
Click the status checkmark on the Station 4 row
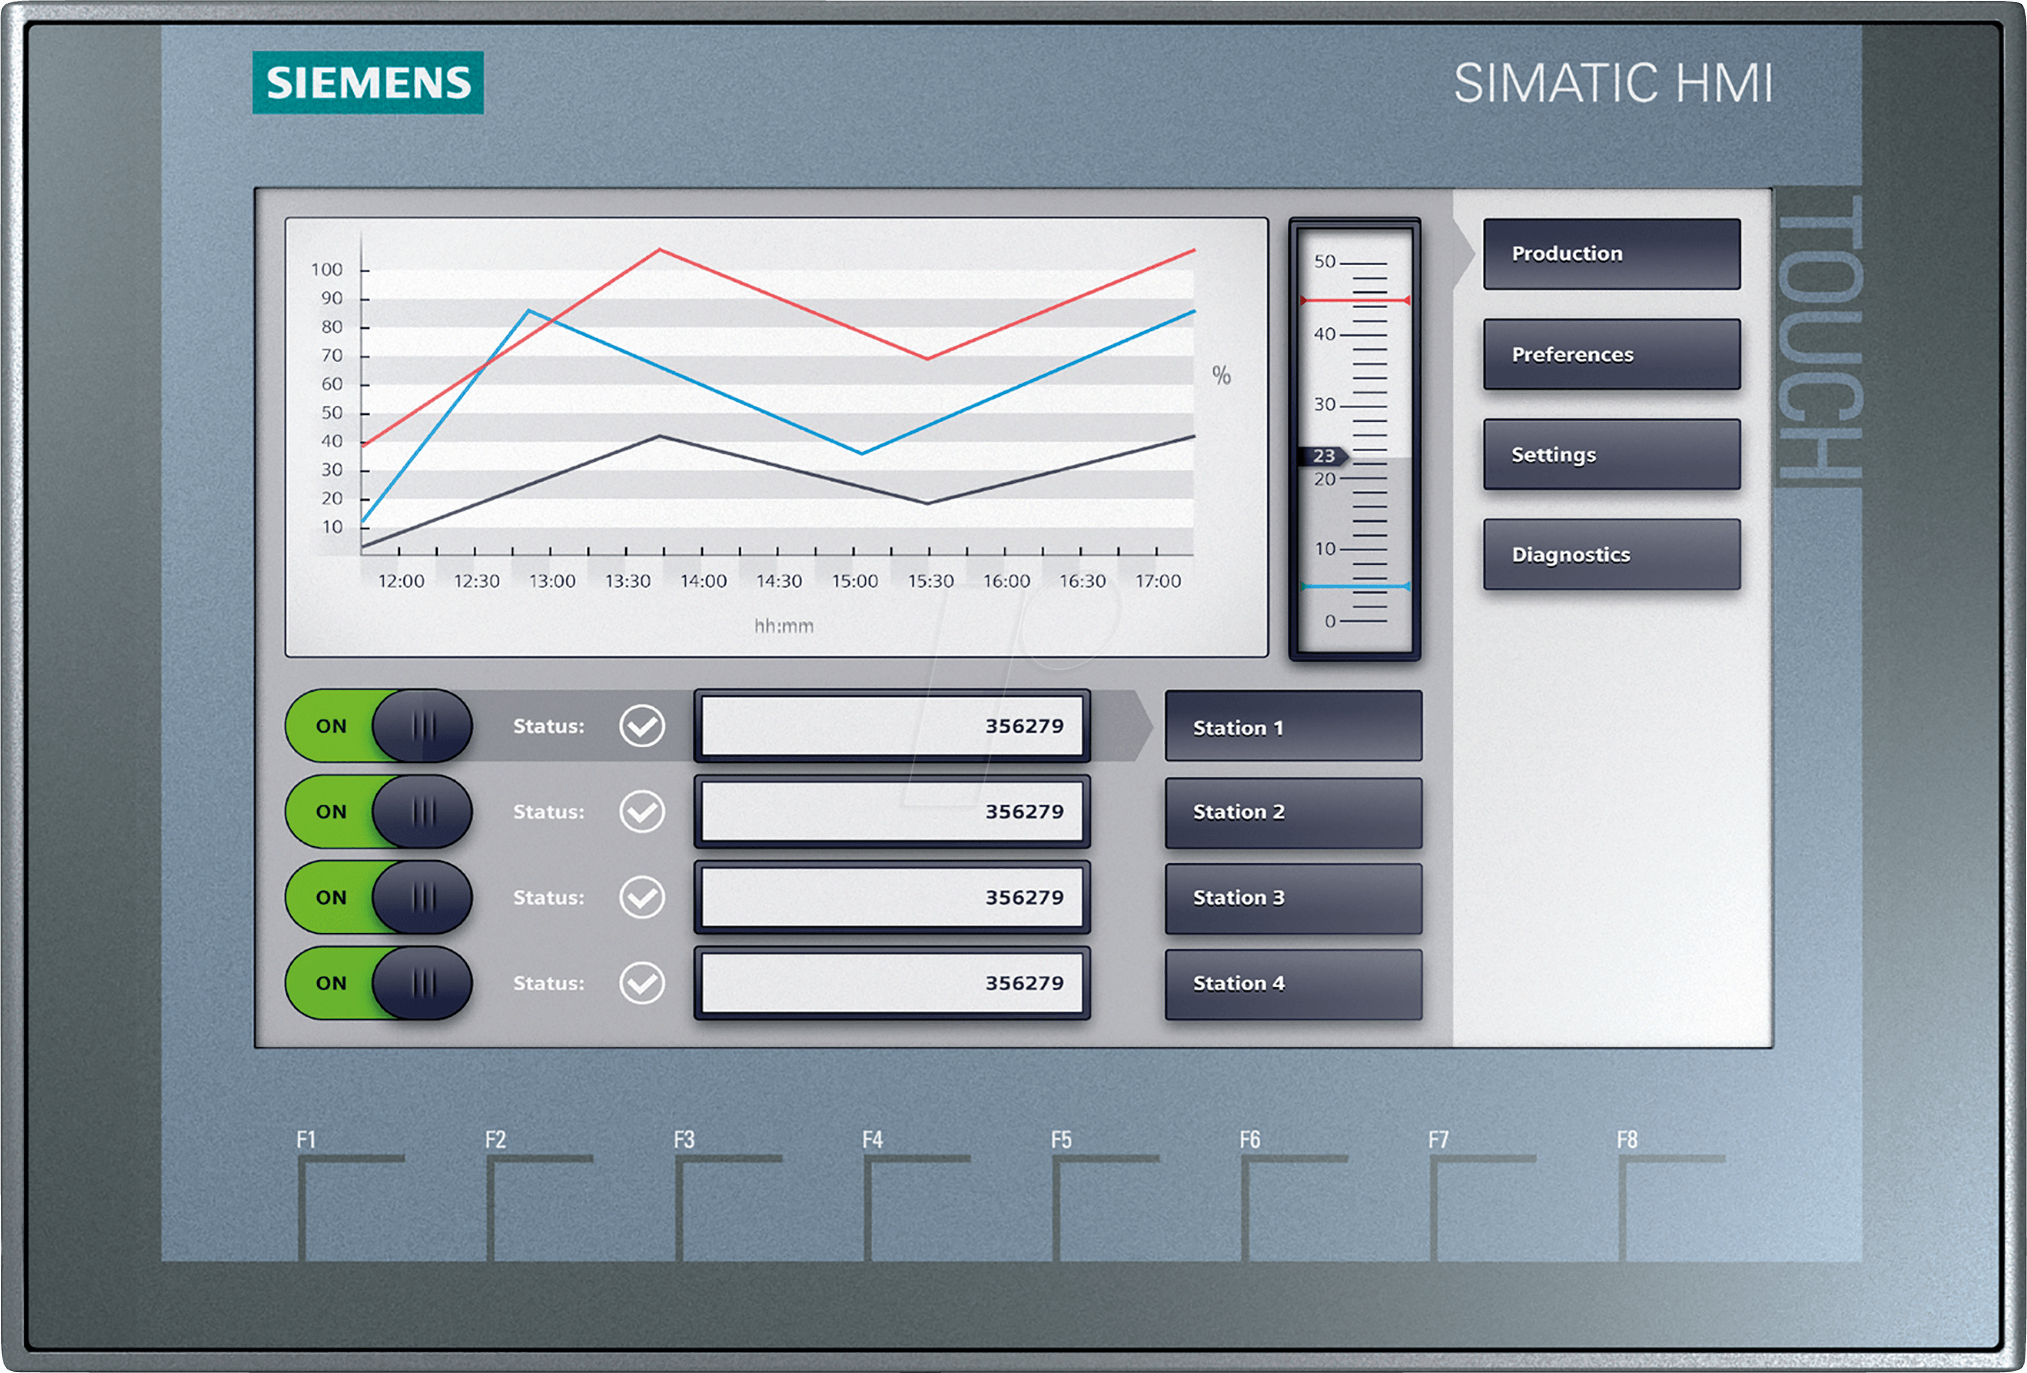[645, 983]
